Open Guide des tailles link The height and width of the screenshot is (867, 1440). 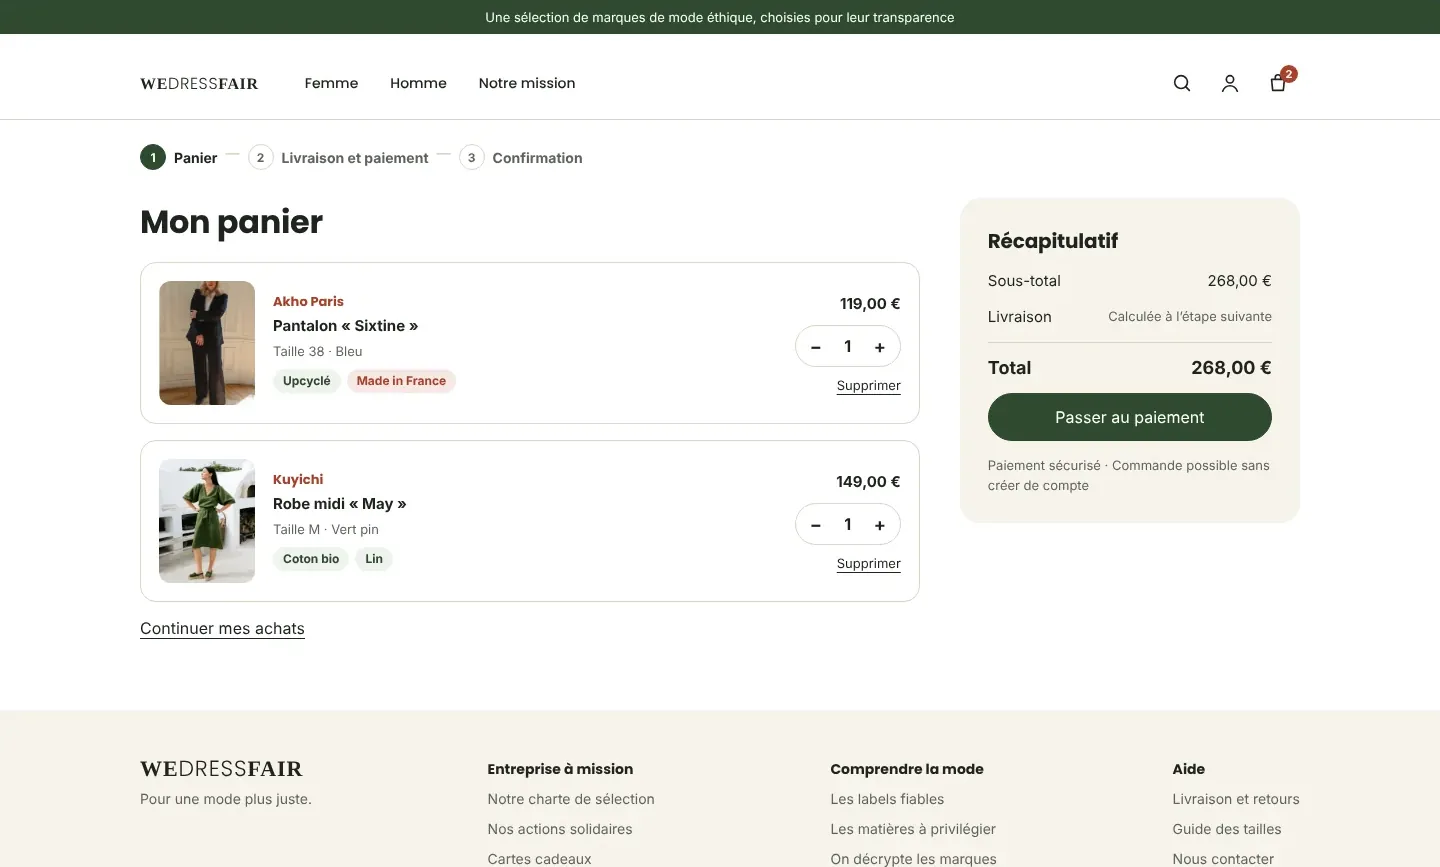point(1227,829)
